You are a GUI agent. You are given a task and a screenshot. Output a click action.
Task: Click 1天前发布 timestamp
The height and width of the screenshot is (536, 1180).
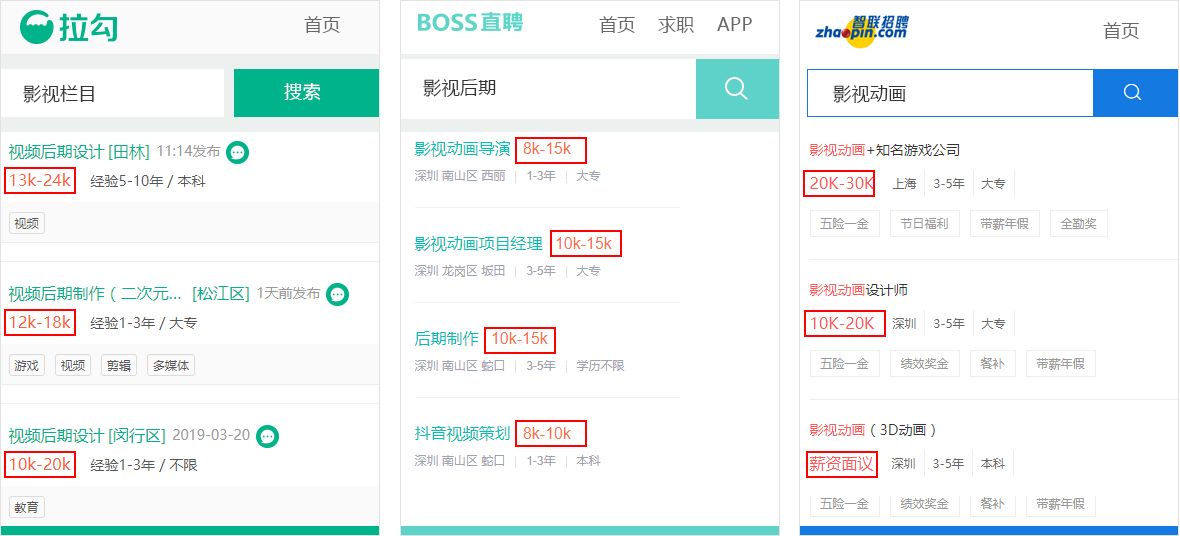[x=288, y=294]
